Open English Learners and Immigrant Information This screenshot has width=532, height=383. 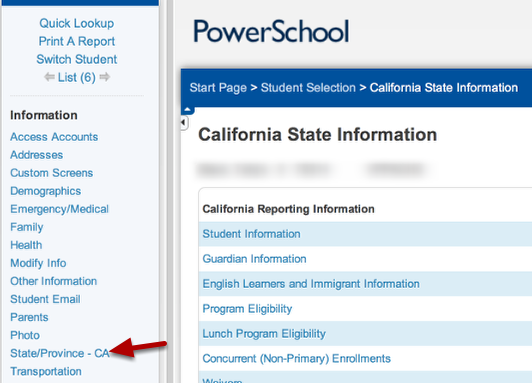(365, 284)
